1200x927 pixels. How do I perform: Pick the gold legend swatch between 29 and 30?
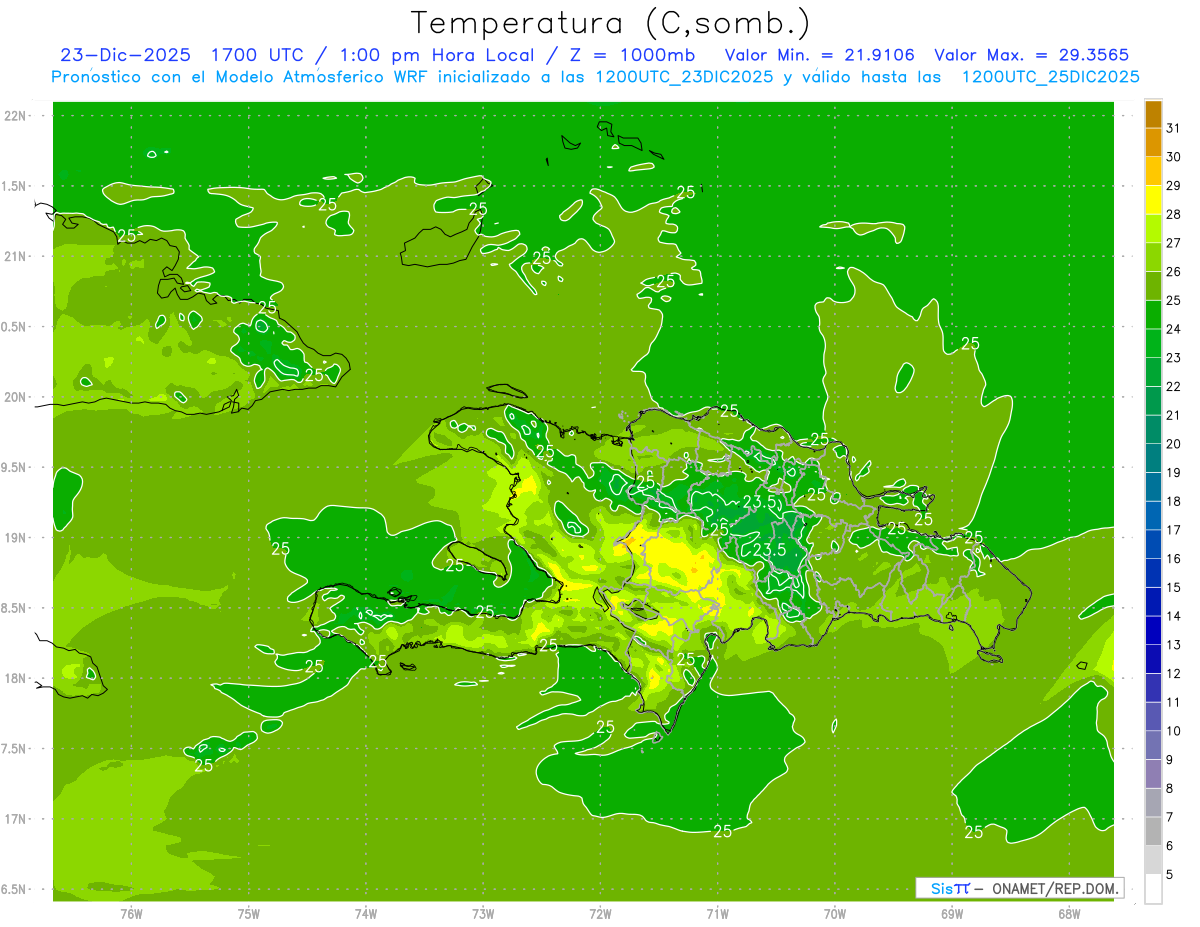pyautogui.click(x=1153, y=171)
